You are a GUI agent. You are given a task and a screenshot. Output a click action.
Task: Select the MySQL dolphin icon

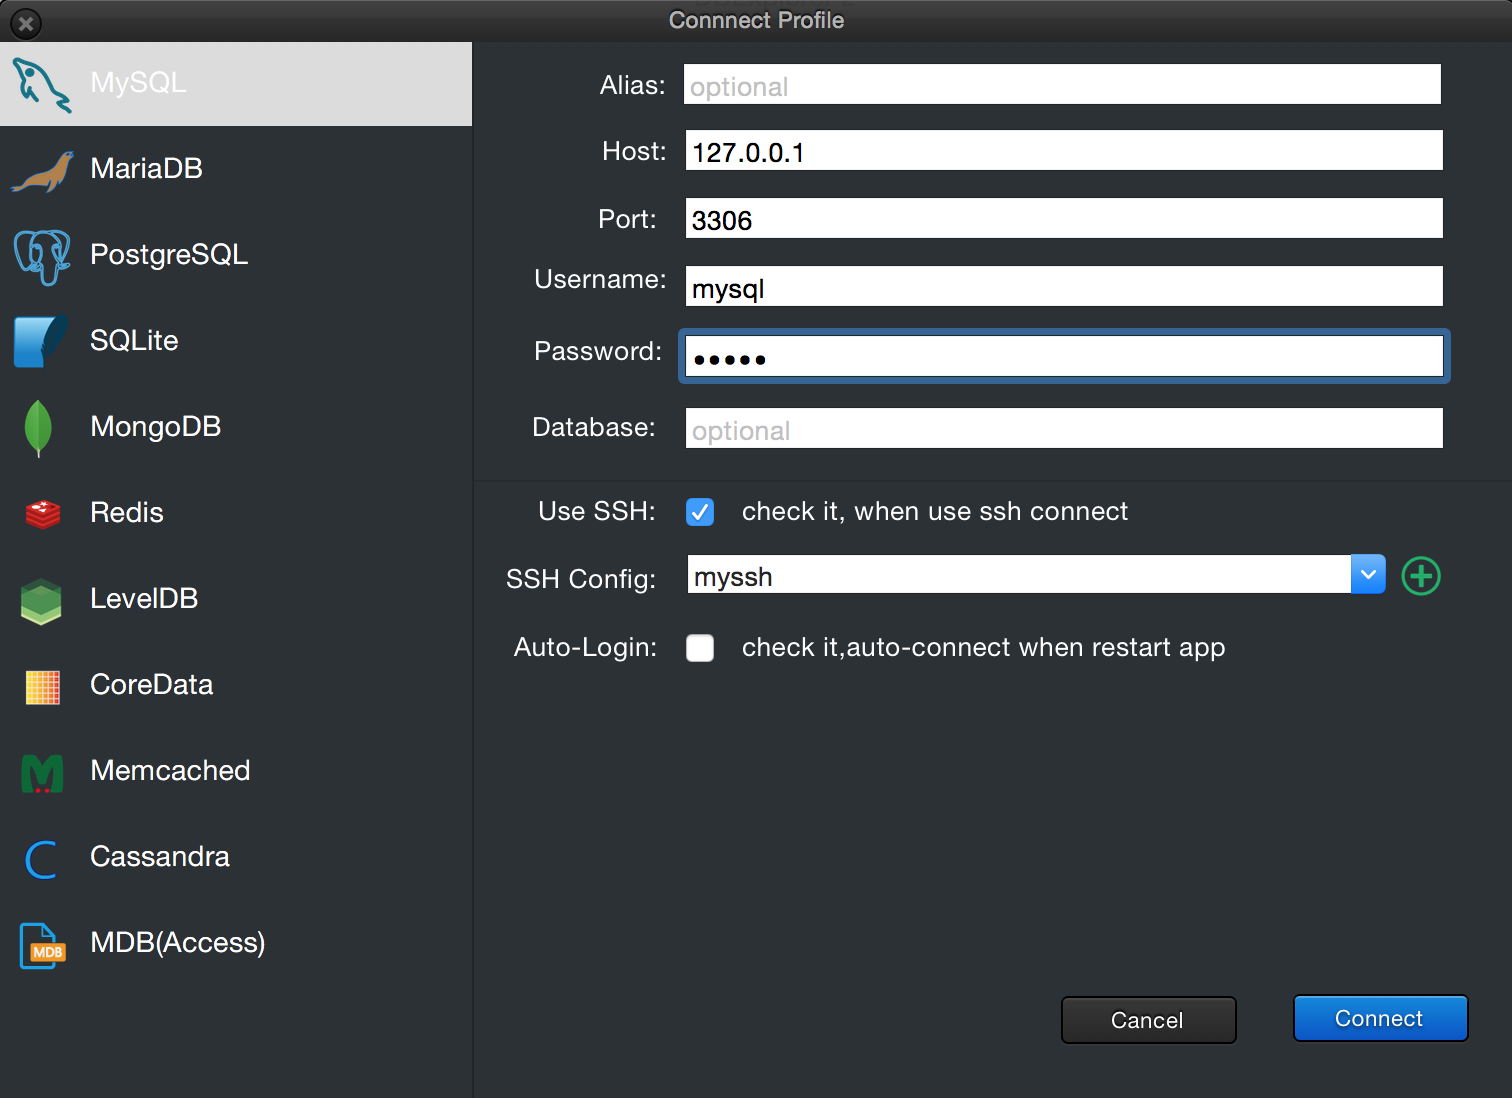tap(41, 84)
